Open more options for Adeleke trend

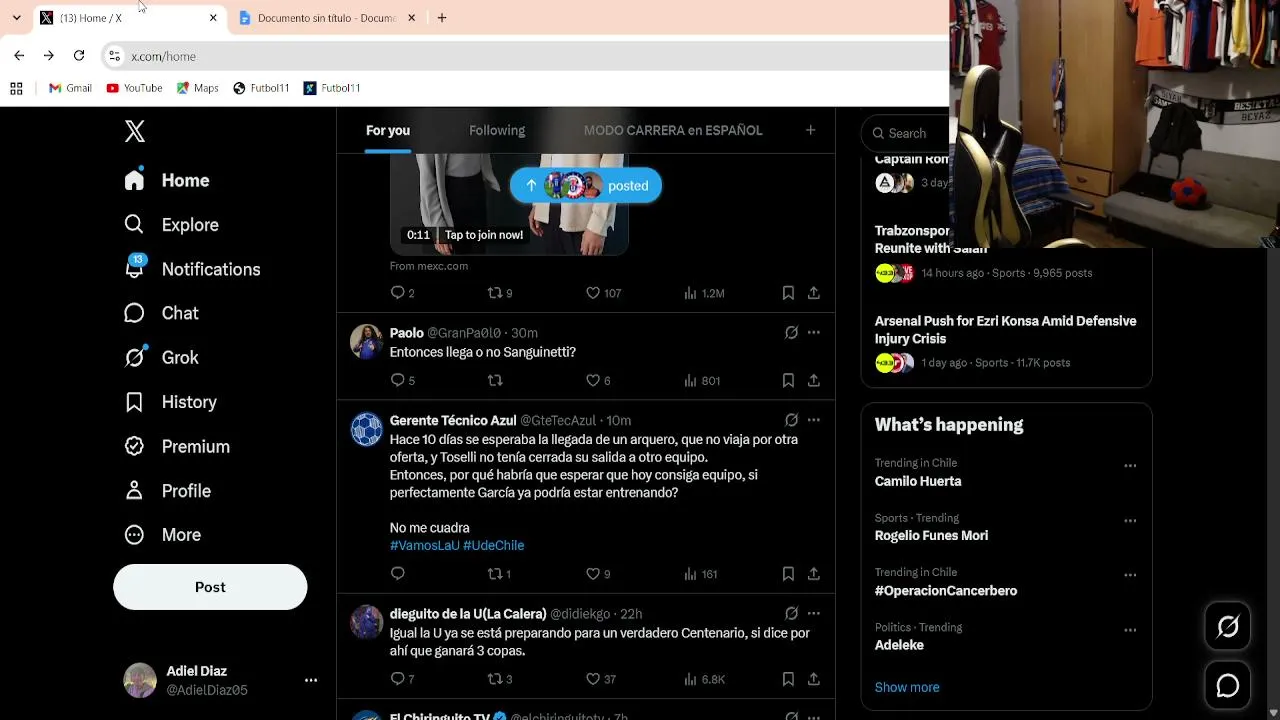tap(1130, 631)
